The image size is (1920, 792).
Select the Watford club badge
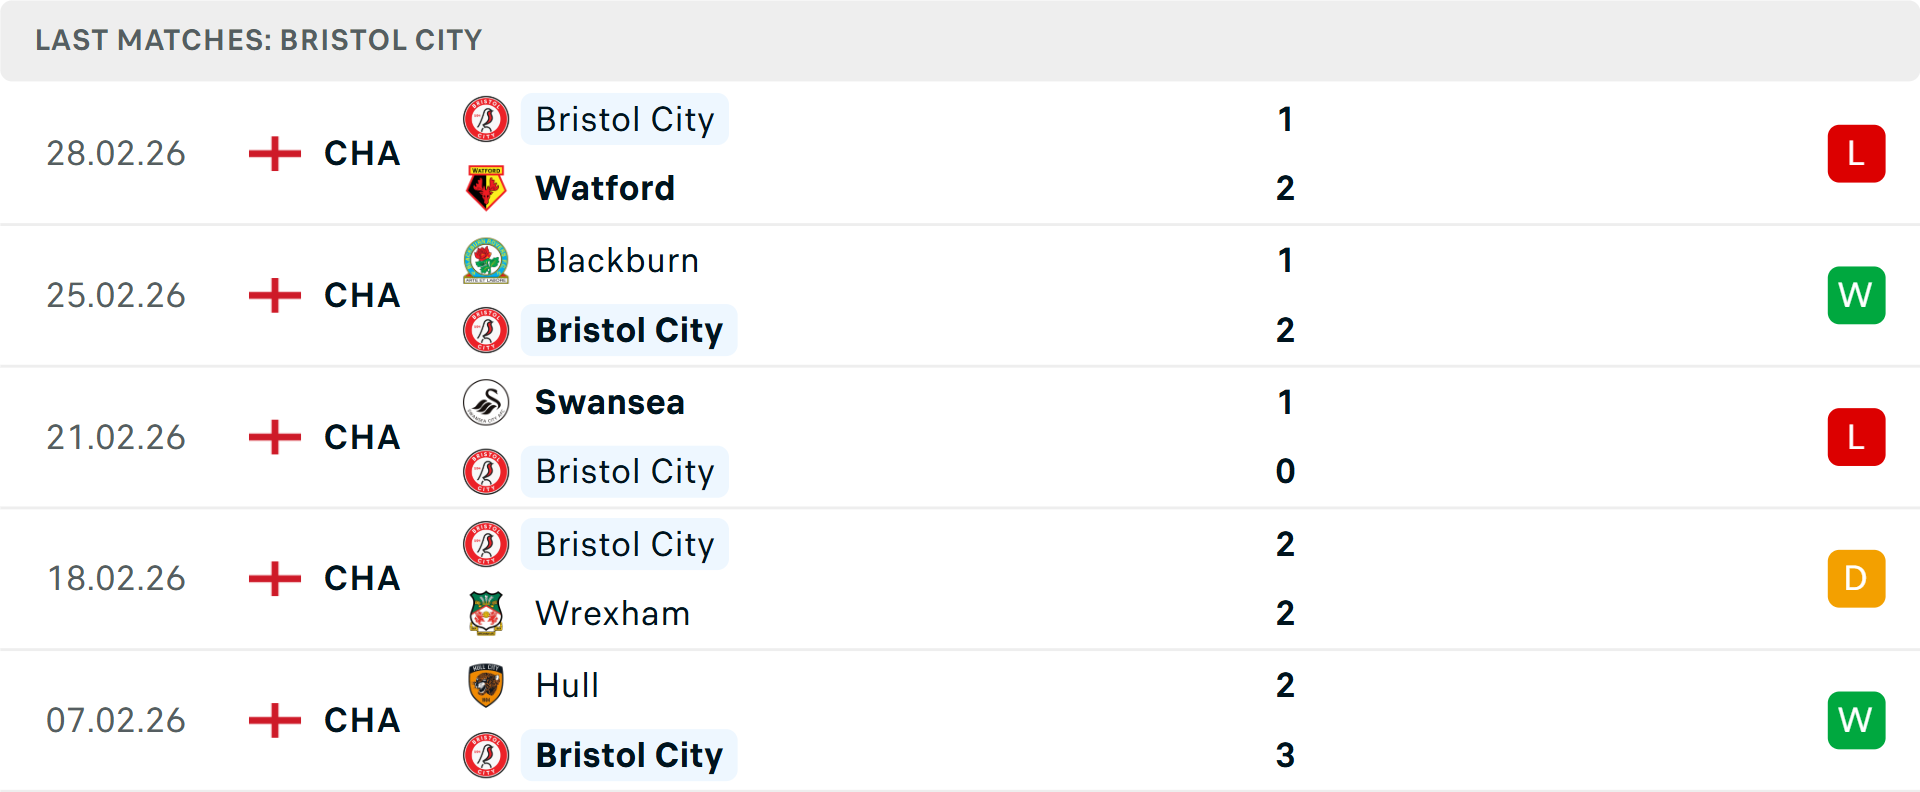click(486, 188)
